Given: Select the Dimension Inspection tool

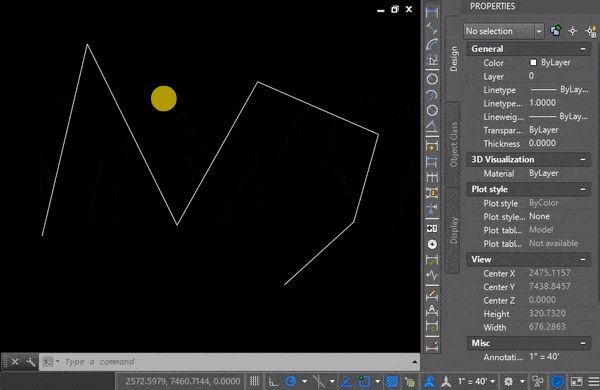Looking at the screenshot, I should [x=432, y=260].
